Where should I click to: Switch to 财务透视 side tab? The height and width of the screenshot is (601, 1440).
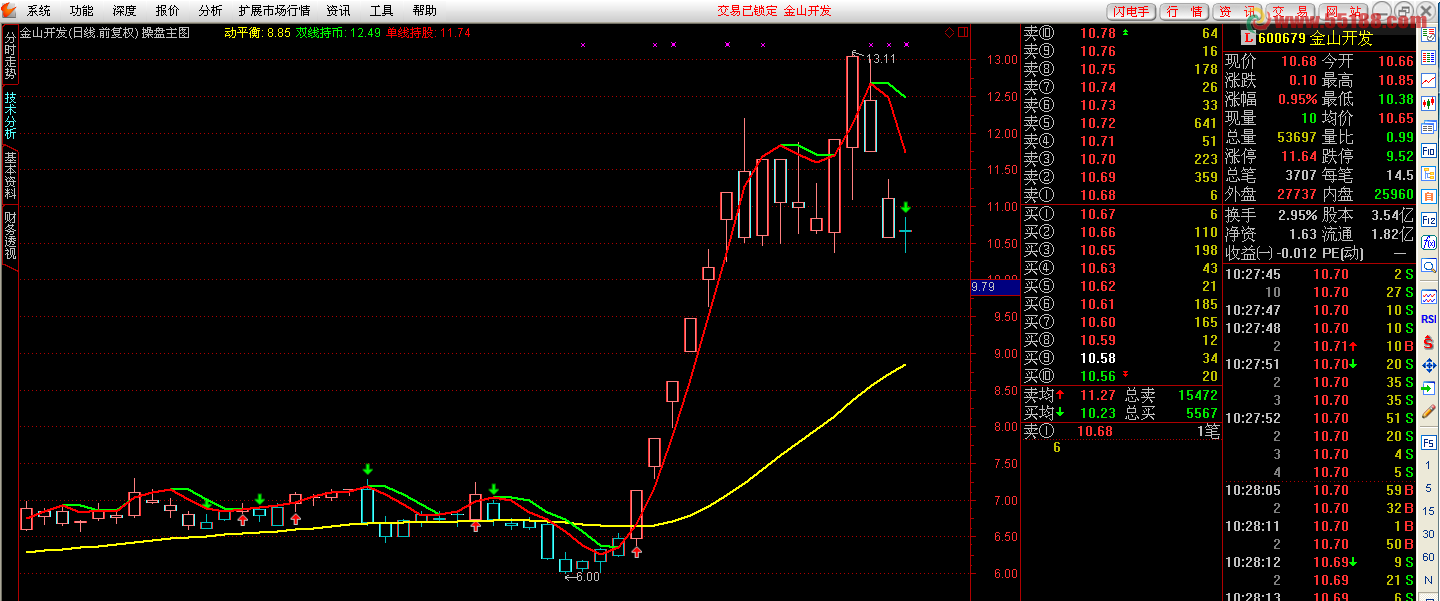pos(10,235)
